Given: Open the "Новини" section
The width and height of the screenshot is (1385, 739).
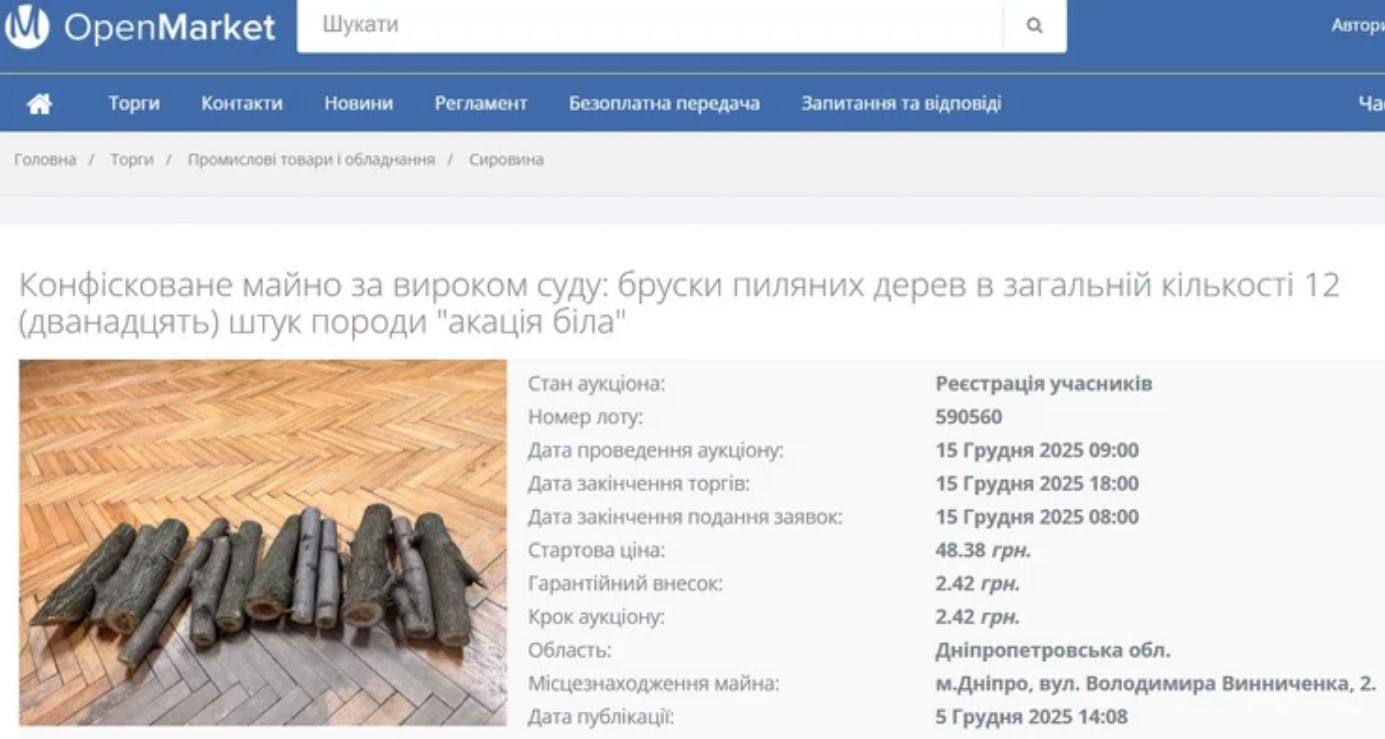Looking at the screenshot, I should click(x=358, y=102).
